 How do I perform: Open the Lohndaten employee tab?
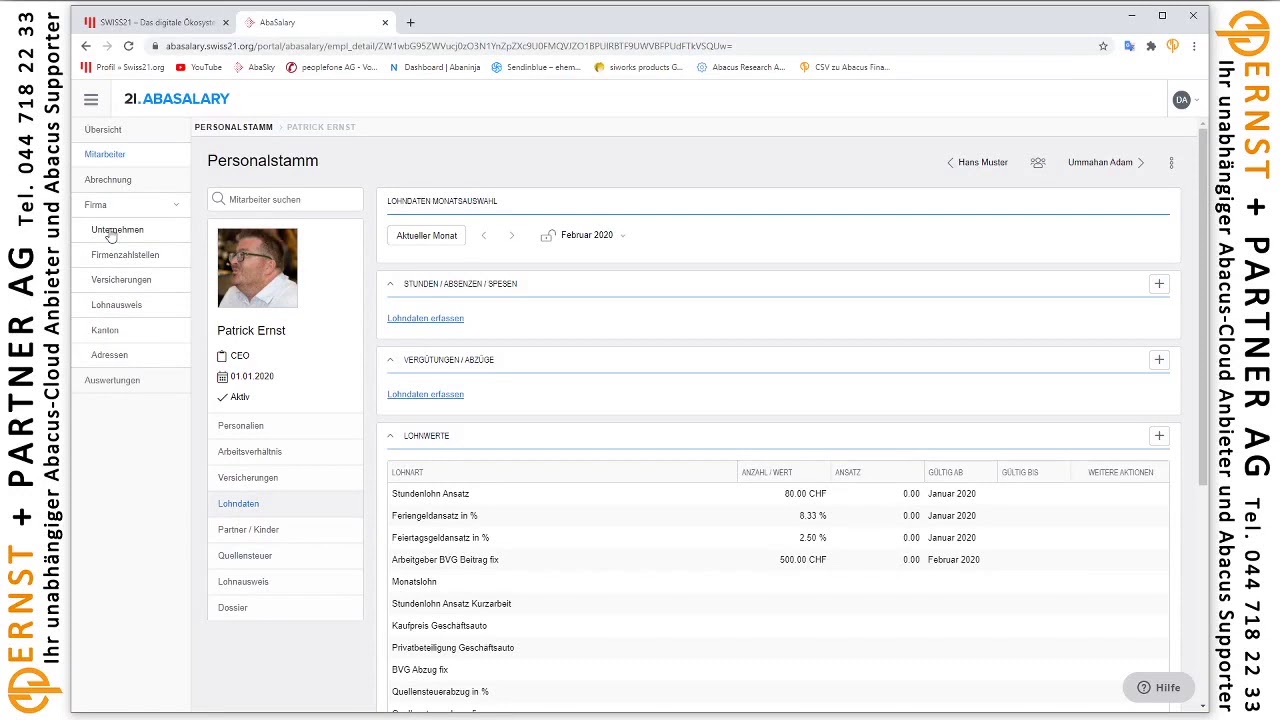(285, 504)
